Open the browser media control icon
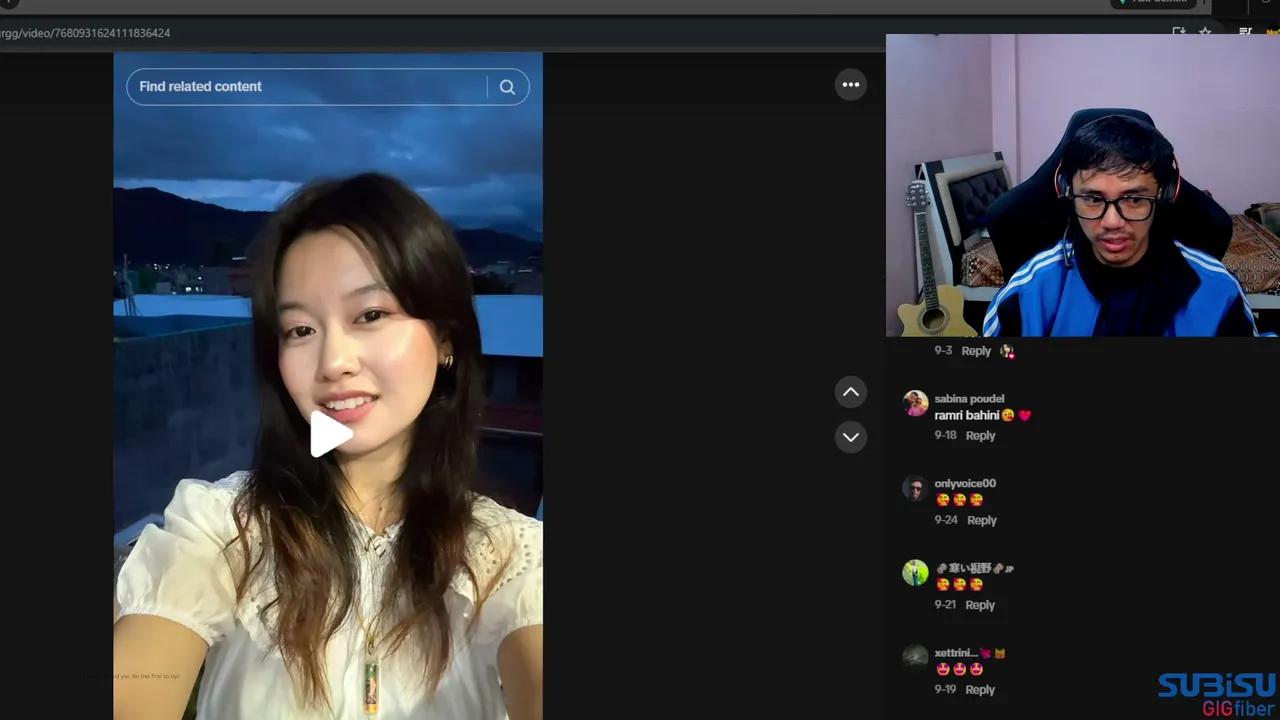This screenshot has width=1280, height=720. pyautogui.click(x=1245, y=33)
